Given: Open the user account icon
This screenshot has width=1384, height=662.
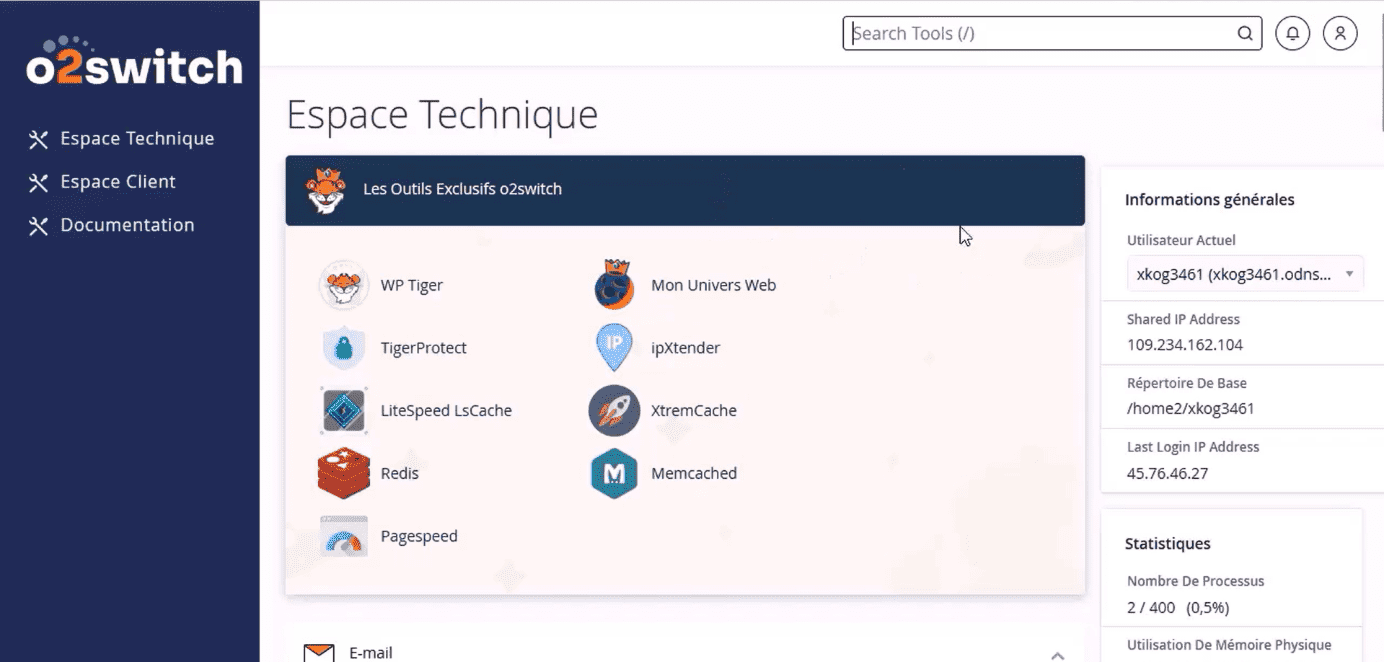Looking at the screenshot, I should [1340, 33].
